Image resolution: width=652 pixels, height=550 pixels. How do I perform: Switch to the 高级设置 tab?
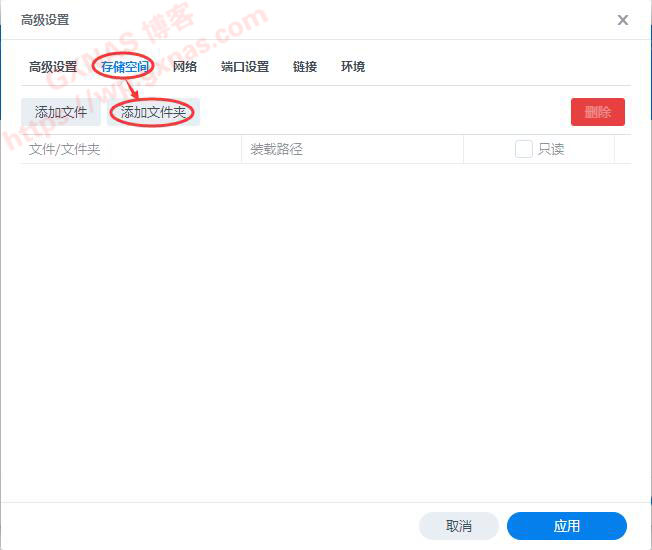(53, 67)
